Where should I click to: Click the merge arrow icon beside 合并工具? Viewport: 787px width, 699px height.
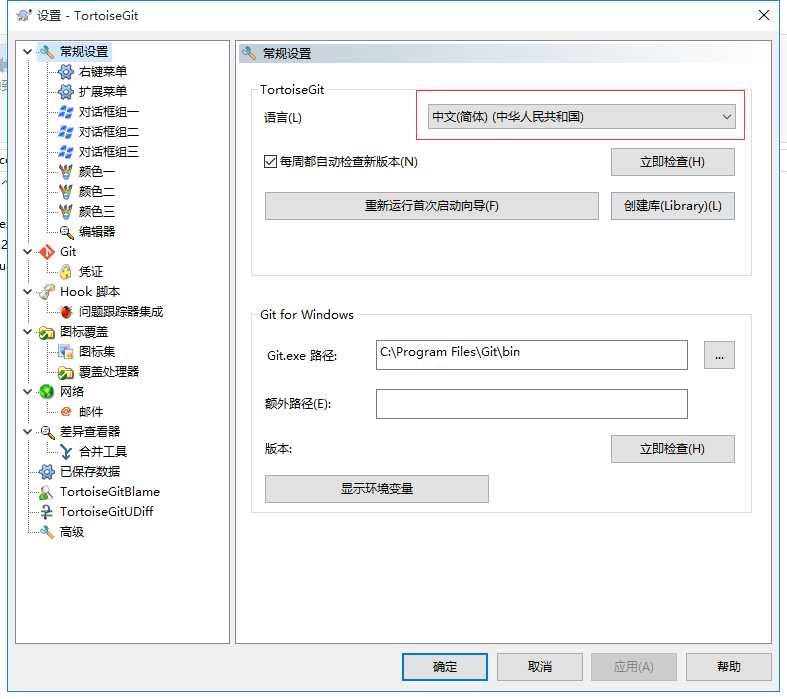click(66, 452)
